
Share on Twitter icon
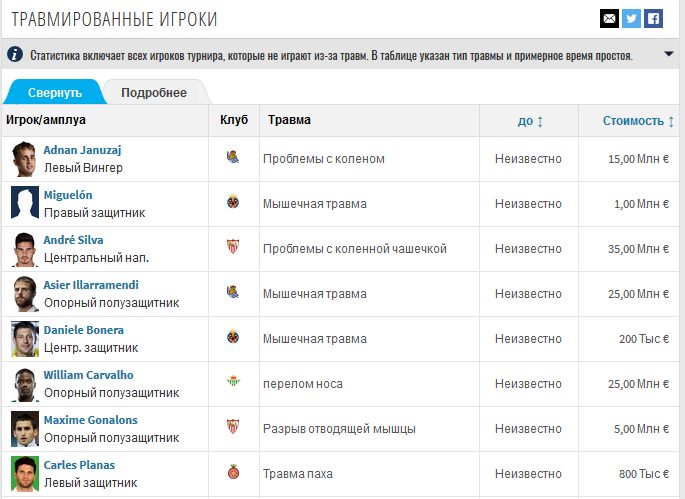click(631, 18)
